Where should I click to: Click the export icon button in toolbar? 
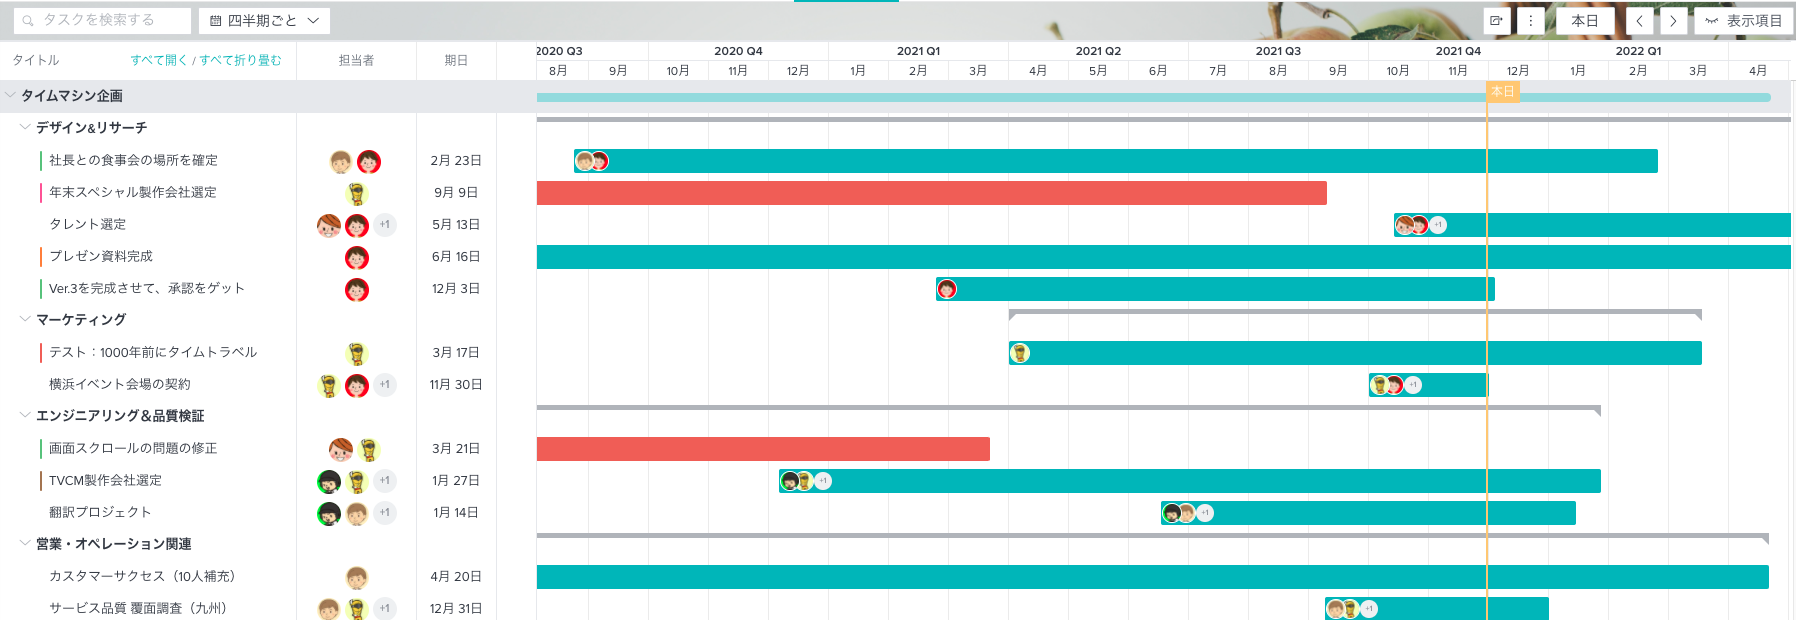coord(1496,20)
